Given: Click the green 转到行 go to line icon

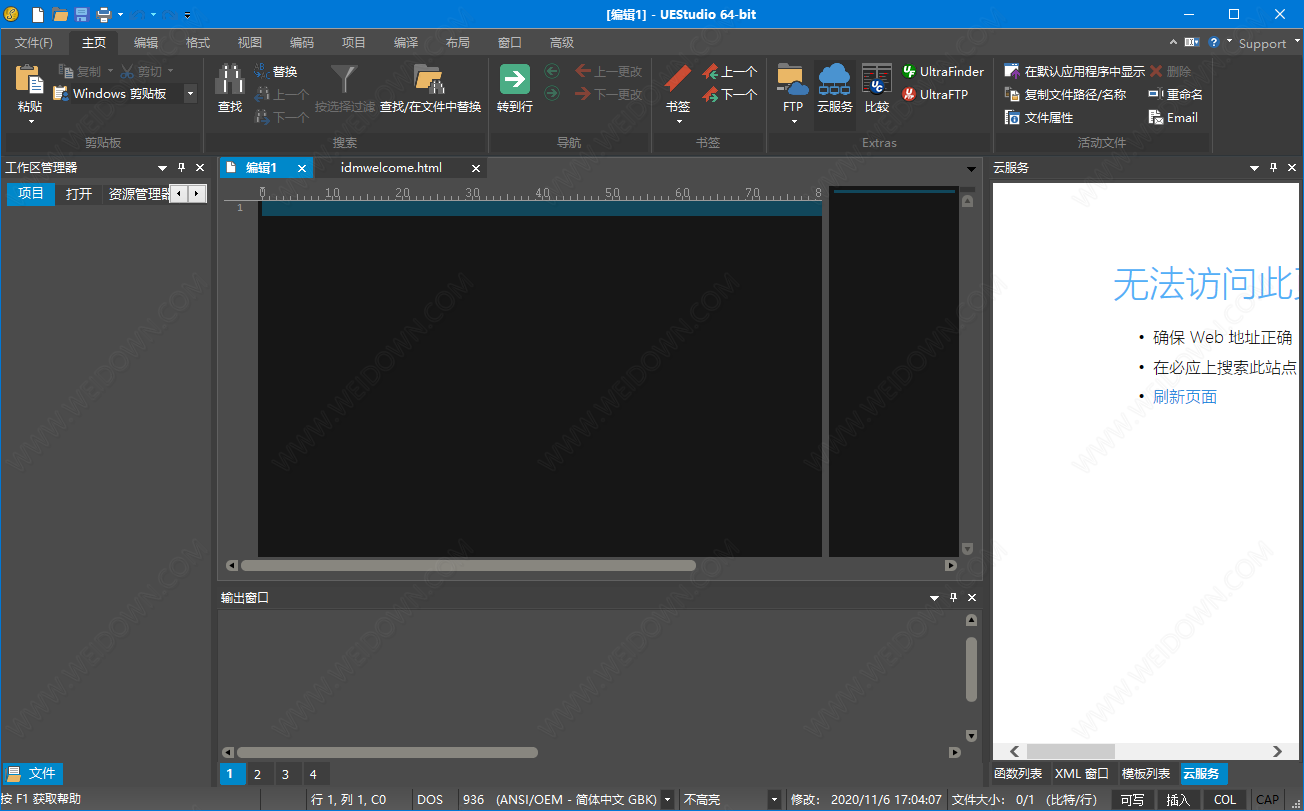Looking at the screenshot, I should click(515, 79).
